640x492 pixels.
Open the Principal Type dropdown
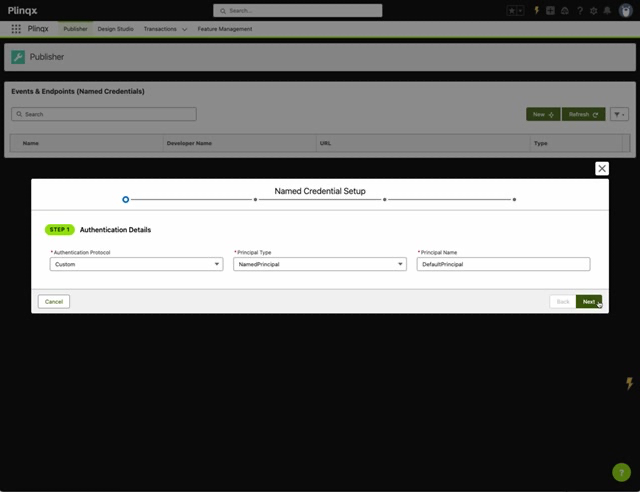click(320, 264)
